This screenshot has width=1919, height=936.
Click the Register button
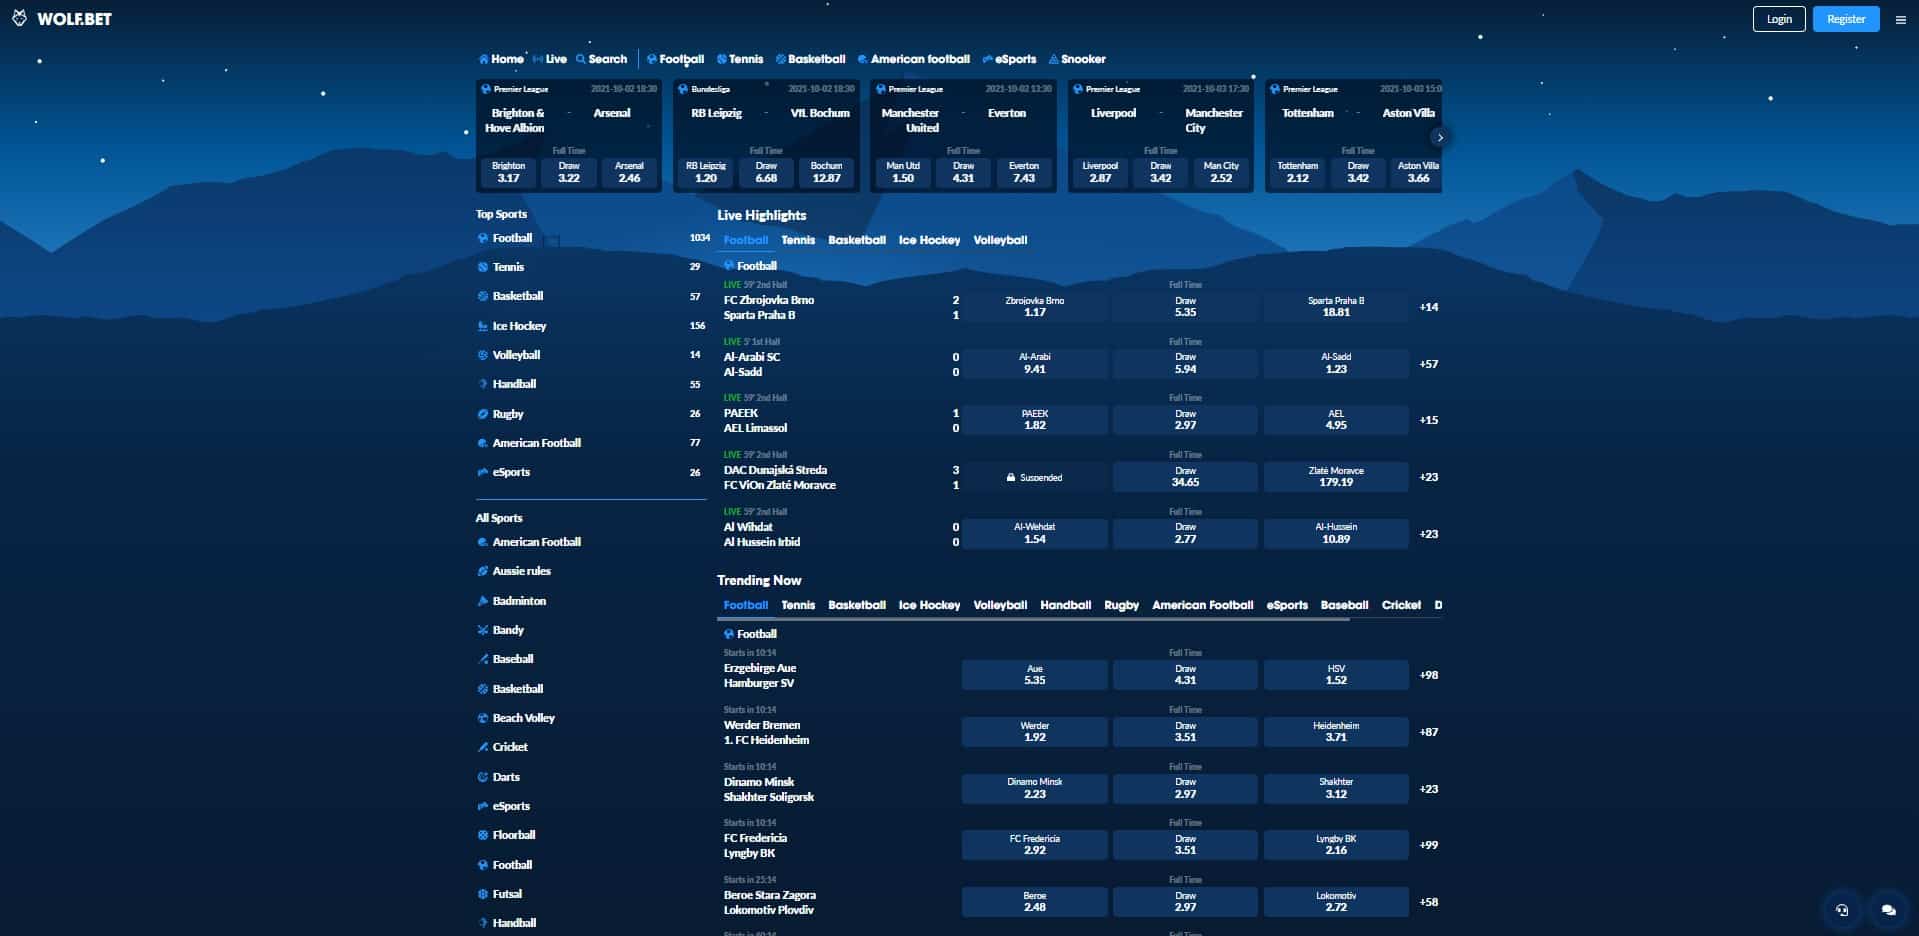pyautogui.click(x=1846, y=19)
